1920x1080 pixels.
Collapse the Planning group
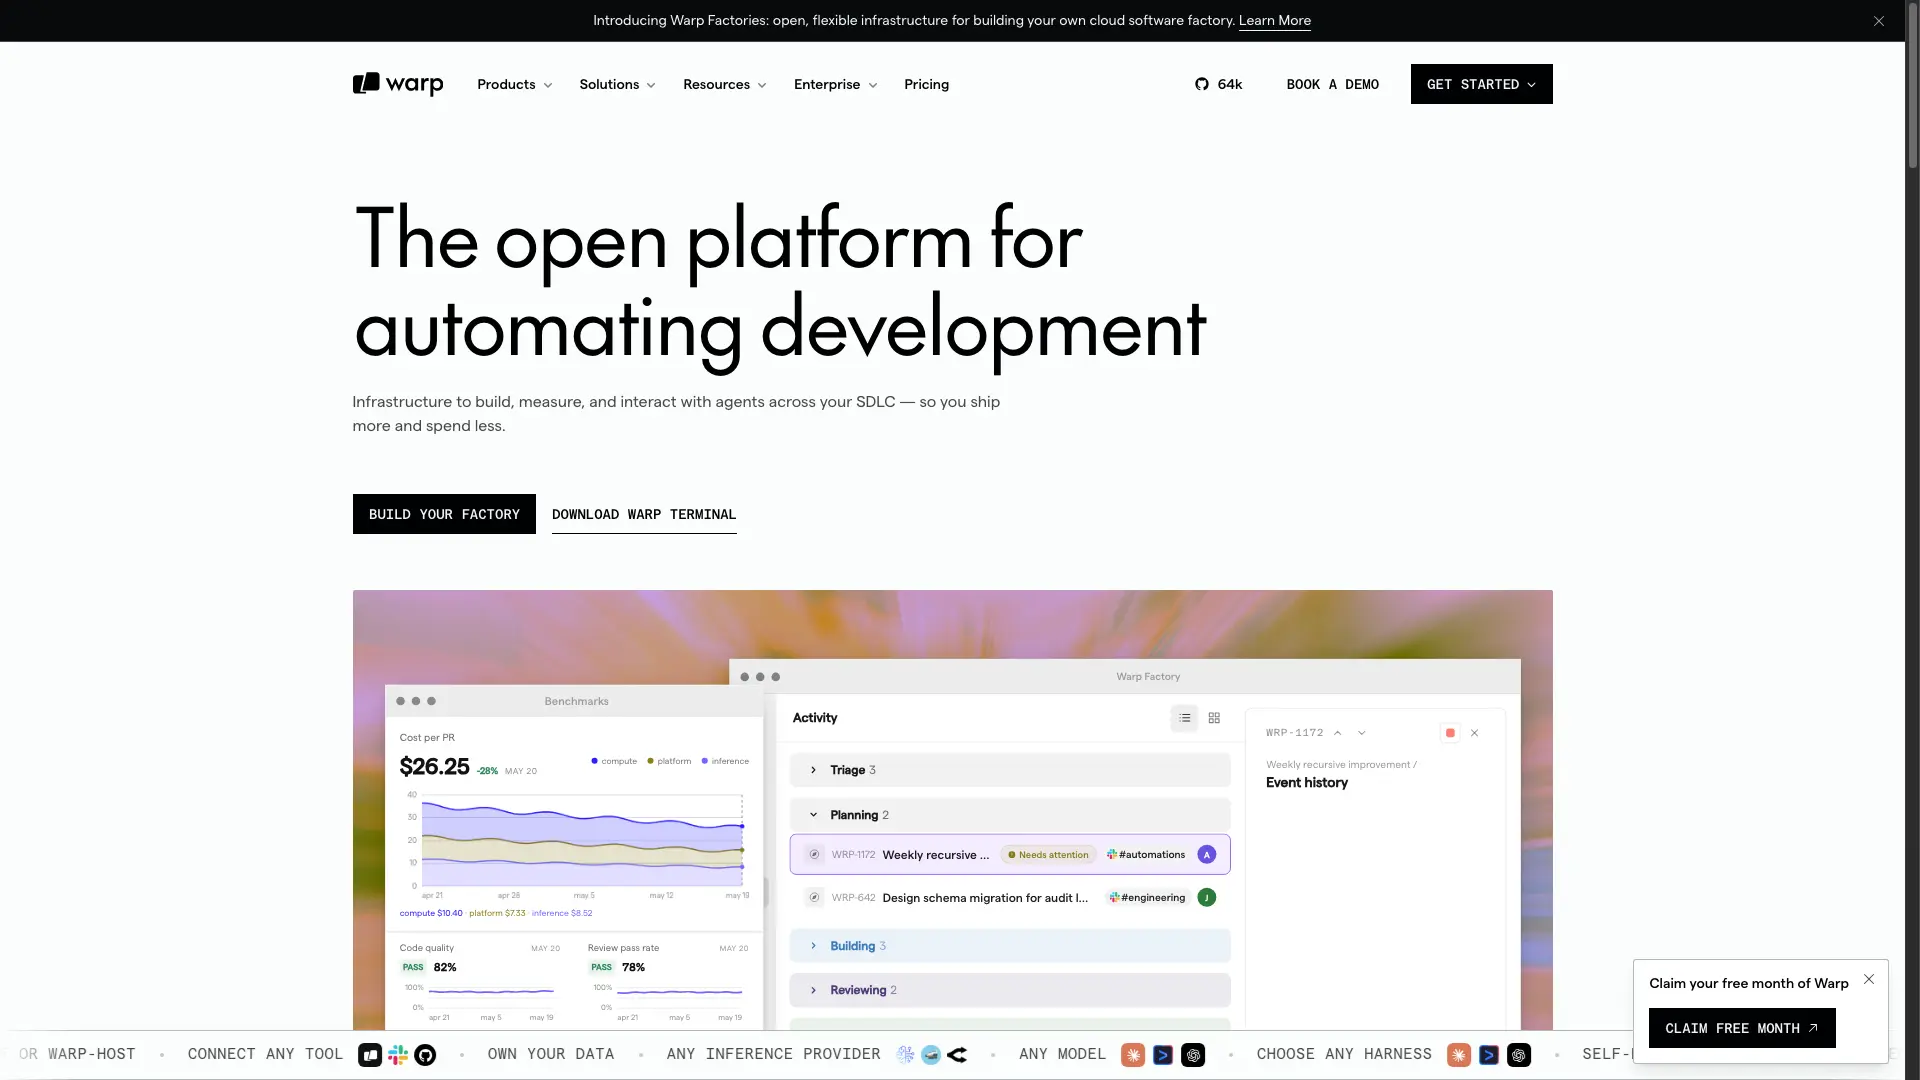(1010, 815)
